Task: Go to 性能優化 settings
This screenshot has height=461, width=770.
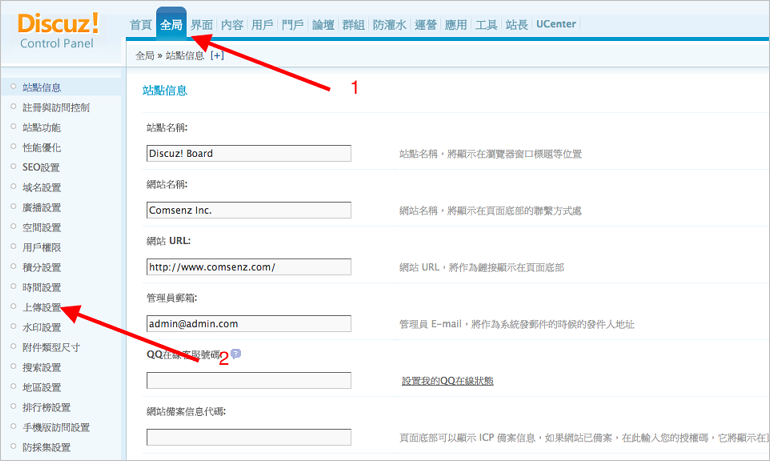Action: (42, 147)
